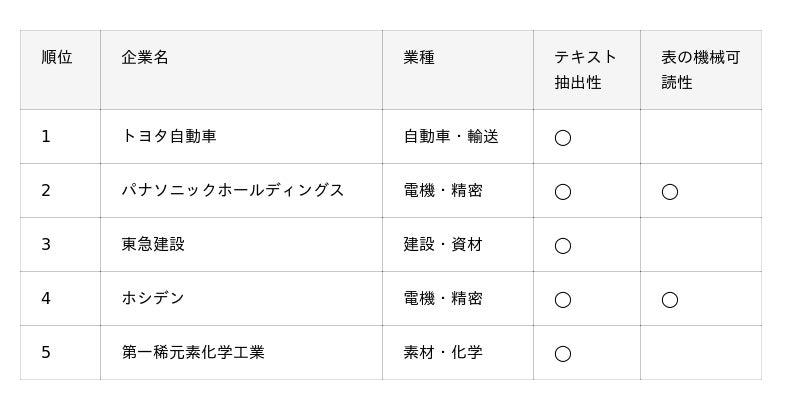Click ホシデン's 表の機械可読性 circle mark
The width and height of the screenshot is (800, 410).
click(x=670, y=299)
